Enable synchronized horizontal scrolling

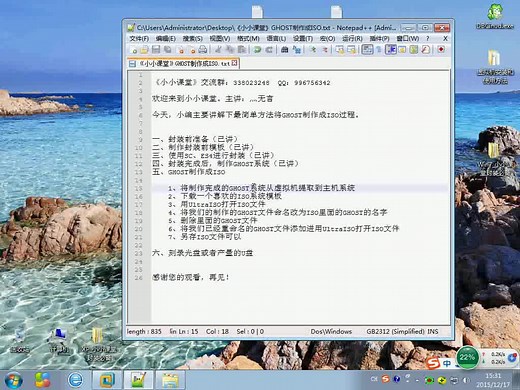[x=351, y=50]
